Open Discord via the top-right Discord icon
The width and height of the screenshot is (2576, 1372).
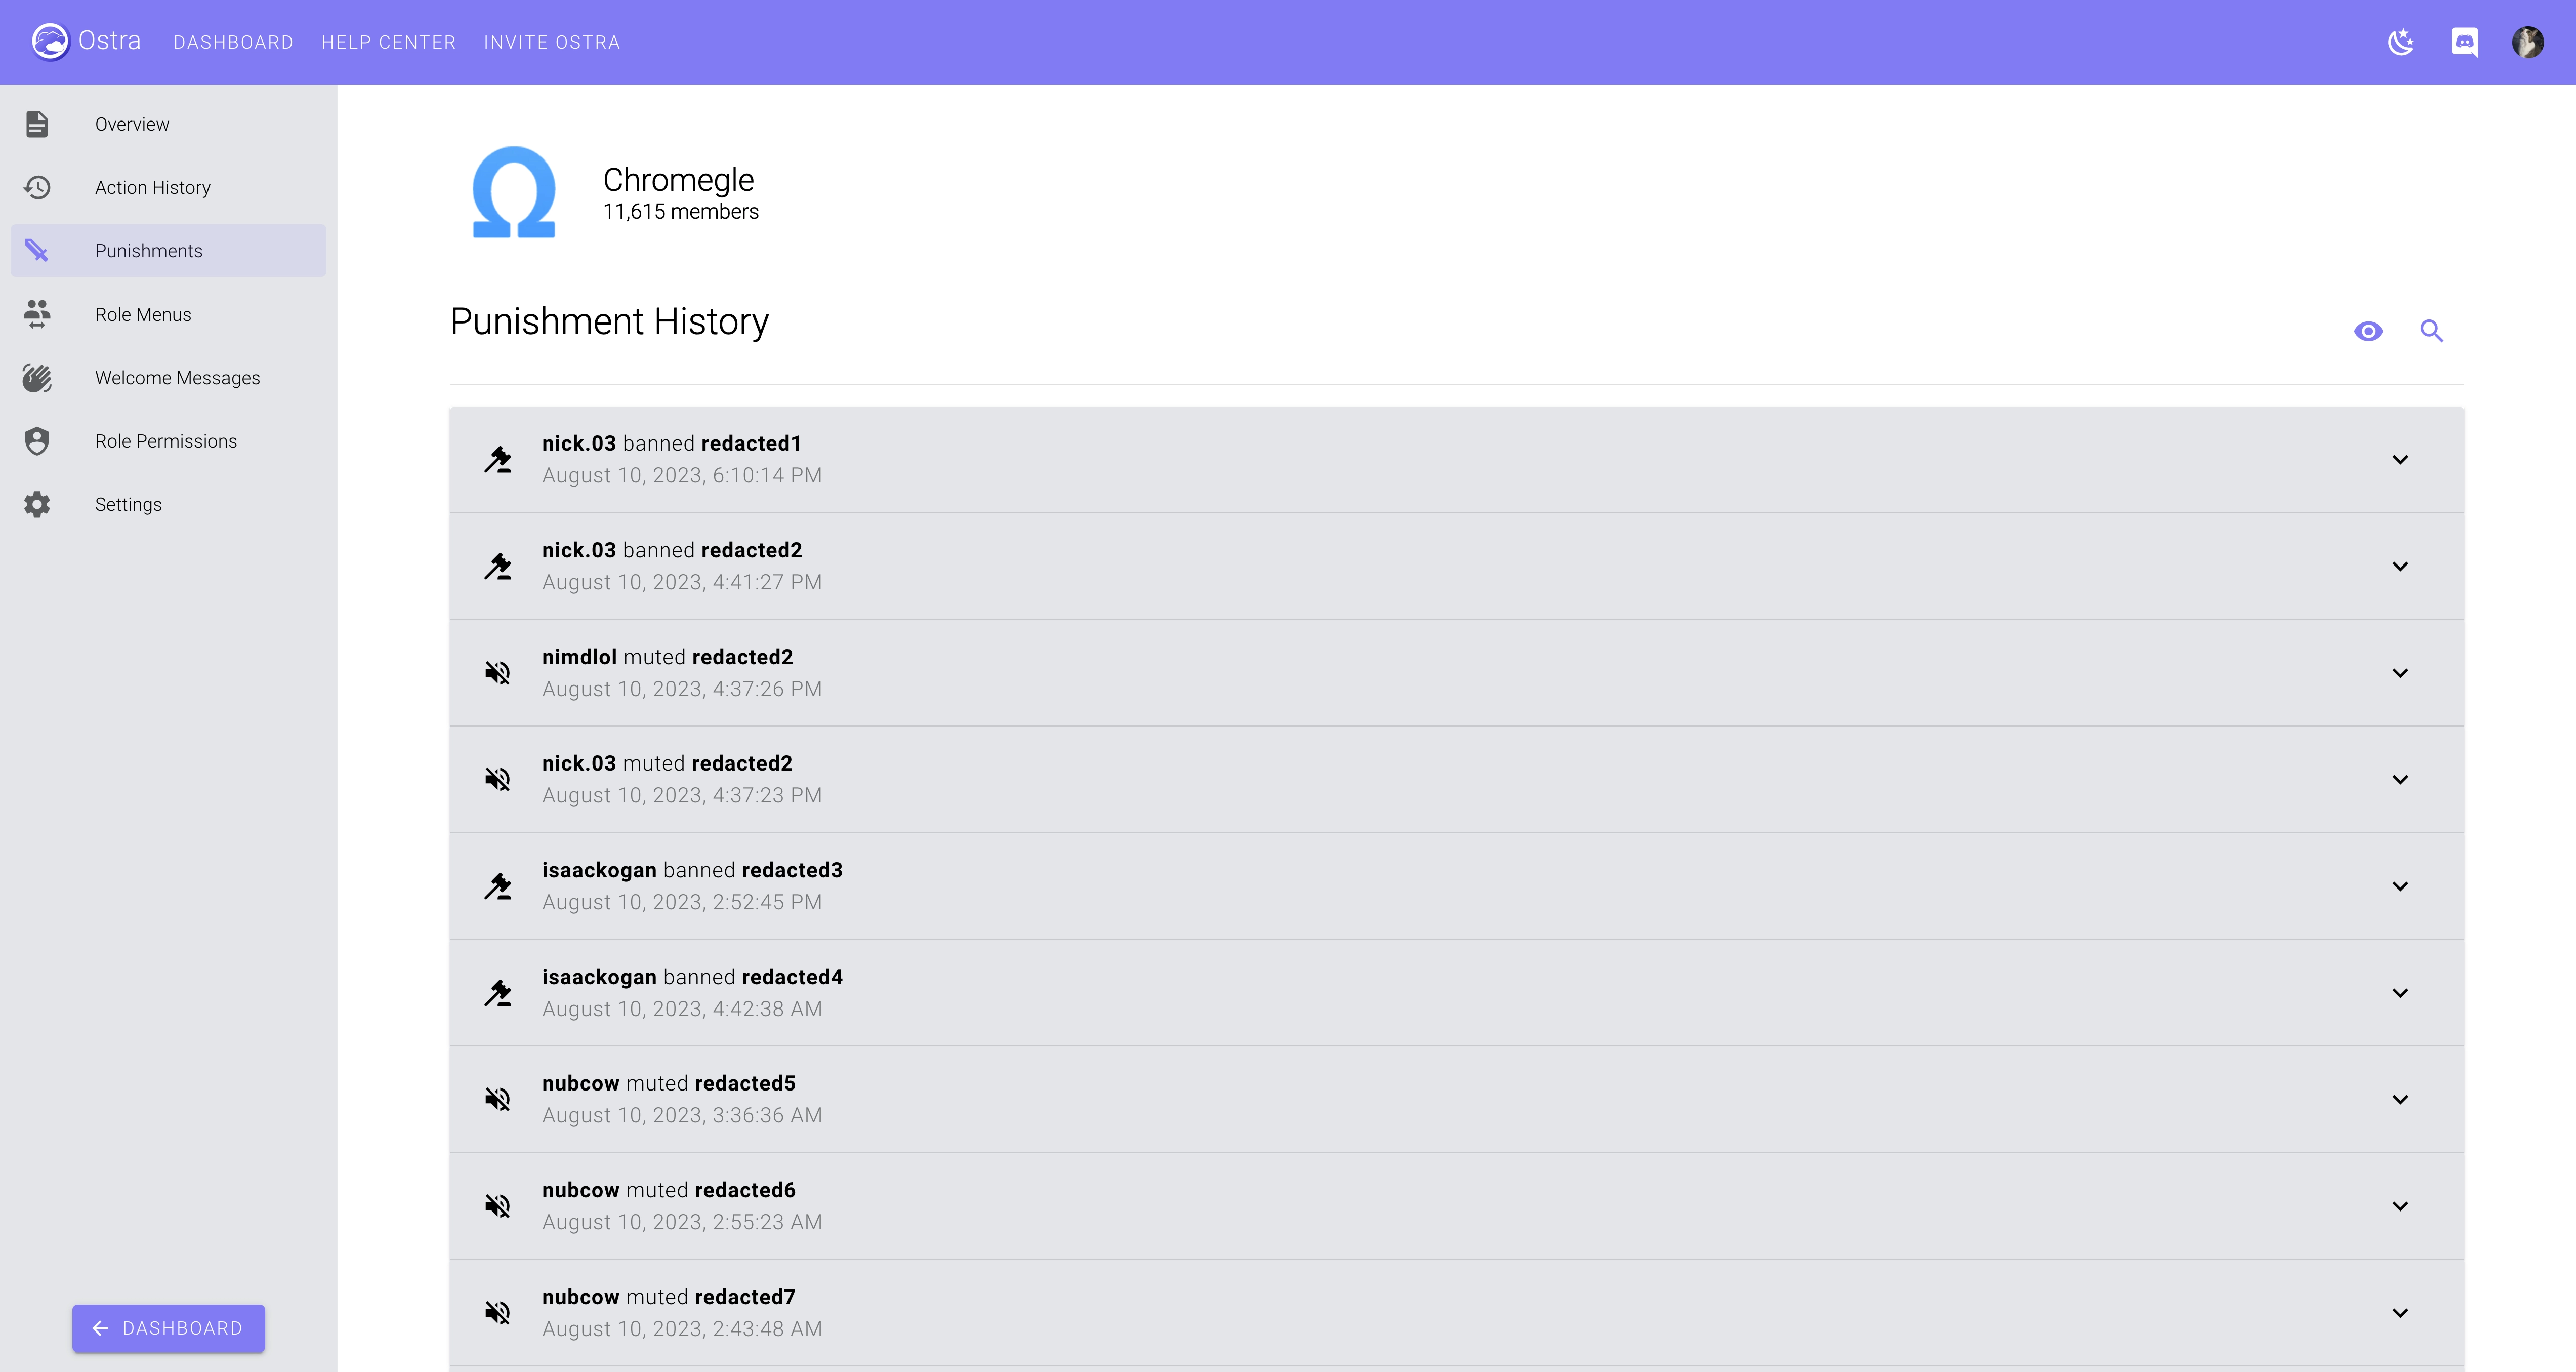2465,42
